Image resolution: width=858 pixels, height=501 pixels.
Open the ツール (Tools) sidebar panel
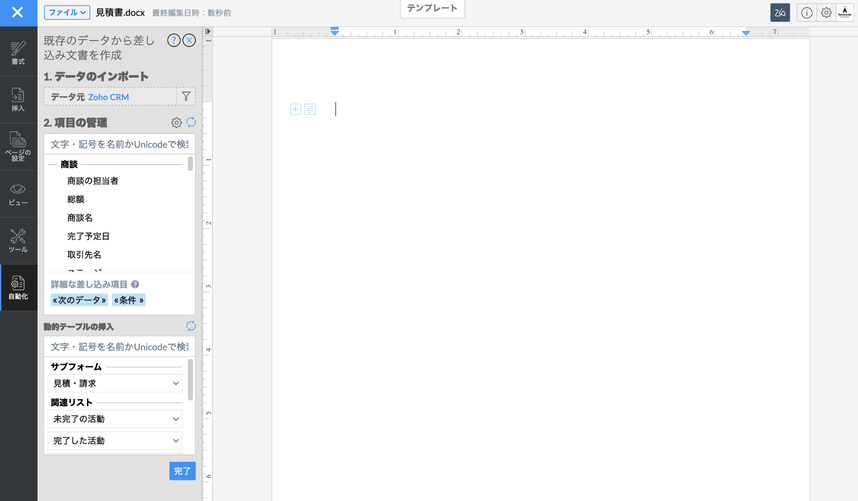(x=18, y=240)
